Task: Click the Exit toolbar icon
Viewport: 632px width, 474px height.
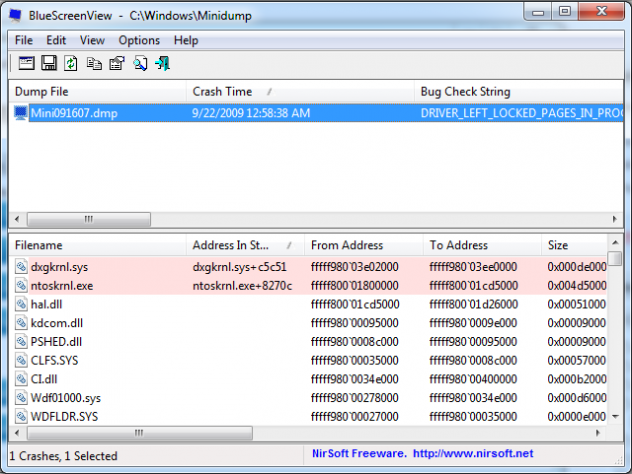Action: pyautogui.click(x=163, y=64)
